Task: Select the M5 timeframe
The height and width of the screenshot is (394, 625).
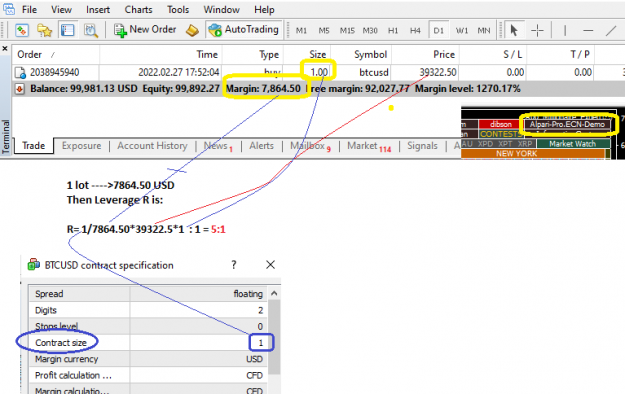Action: coord(324,31)
